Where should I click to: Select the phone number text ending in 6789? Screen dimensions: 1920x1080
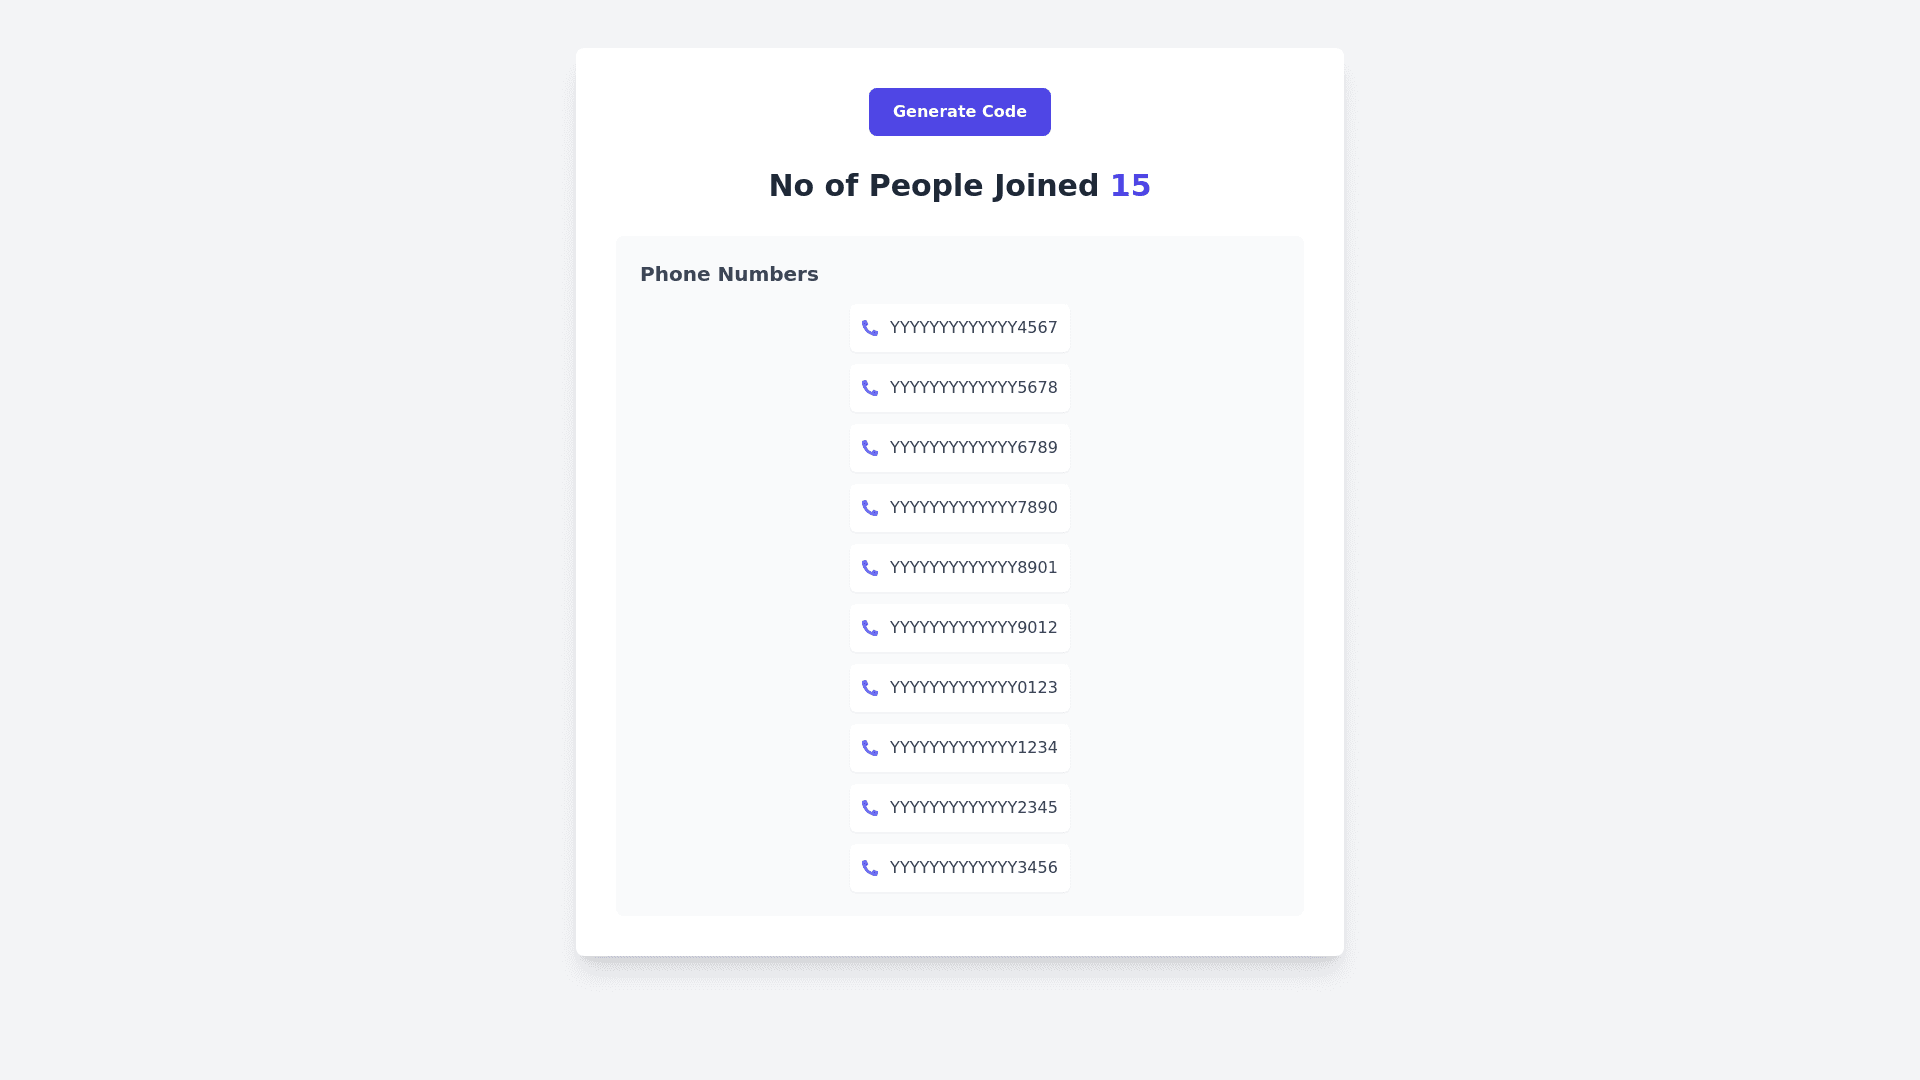973,448
